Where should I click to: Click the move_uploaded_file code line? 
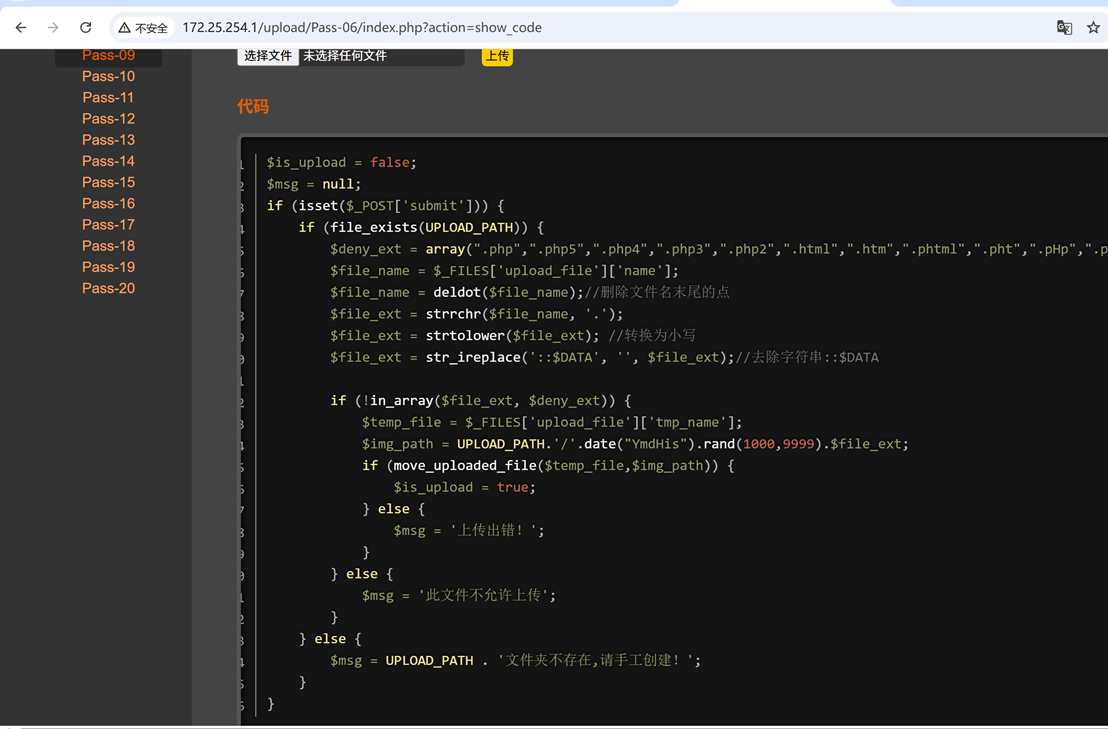coord(548,466)
